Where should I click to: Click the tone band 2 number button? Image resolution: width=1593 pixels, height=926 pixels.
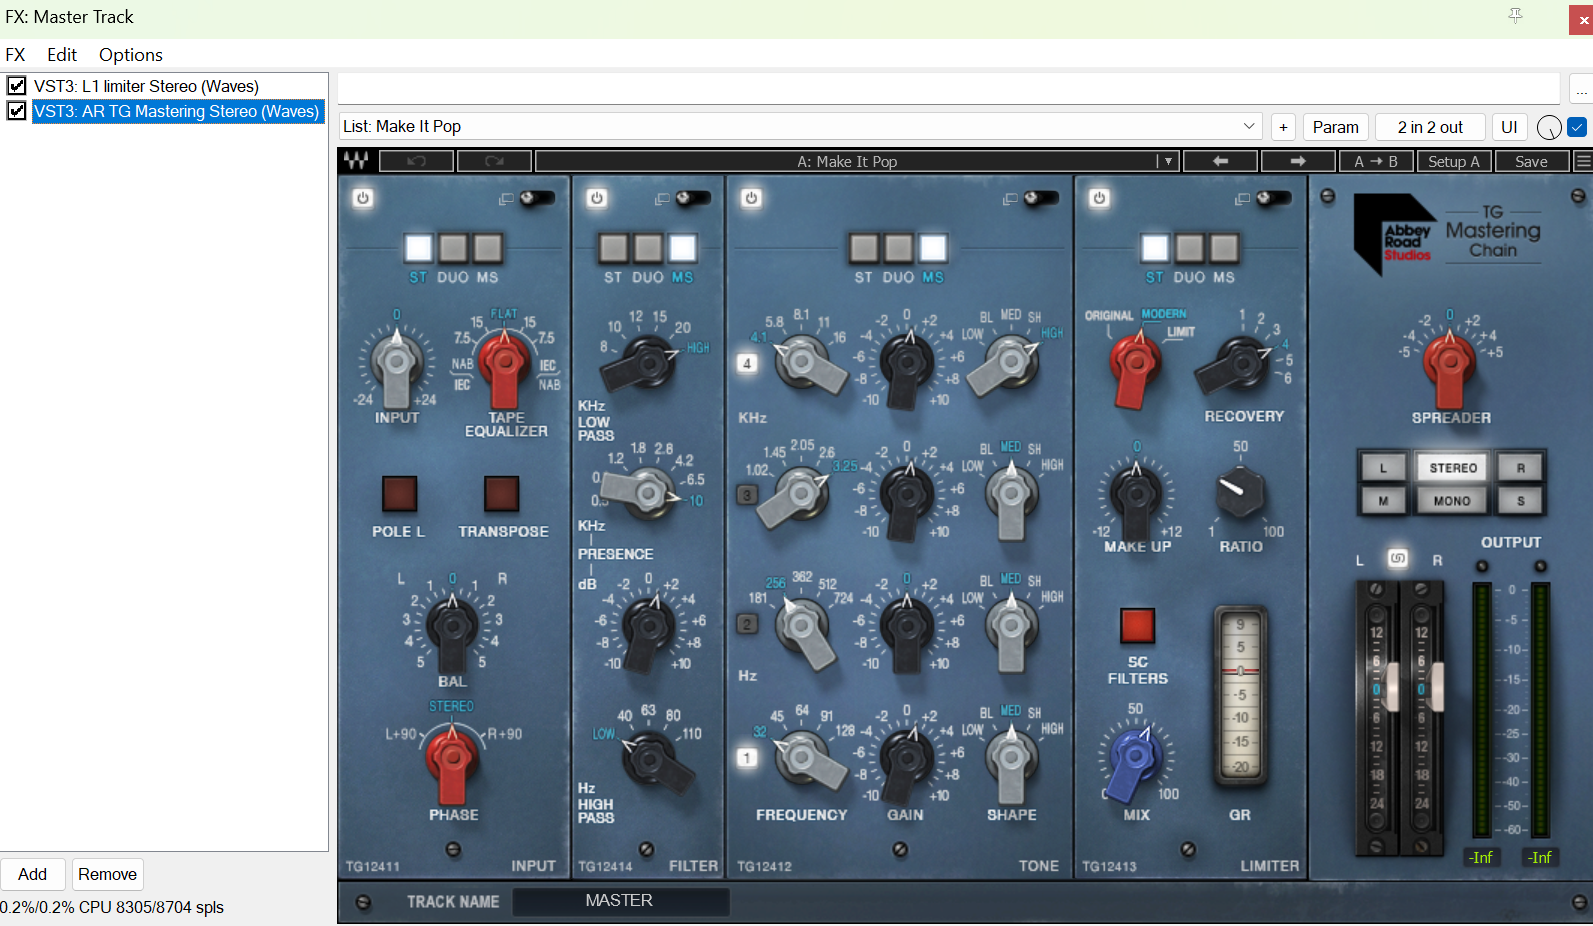pyautogui.click(x=747, y=624)
